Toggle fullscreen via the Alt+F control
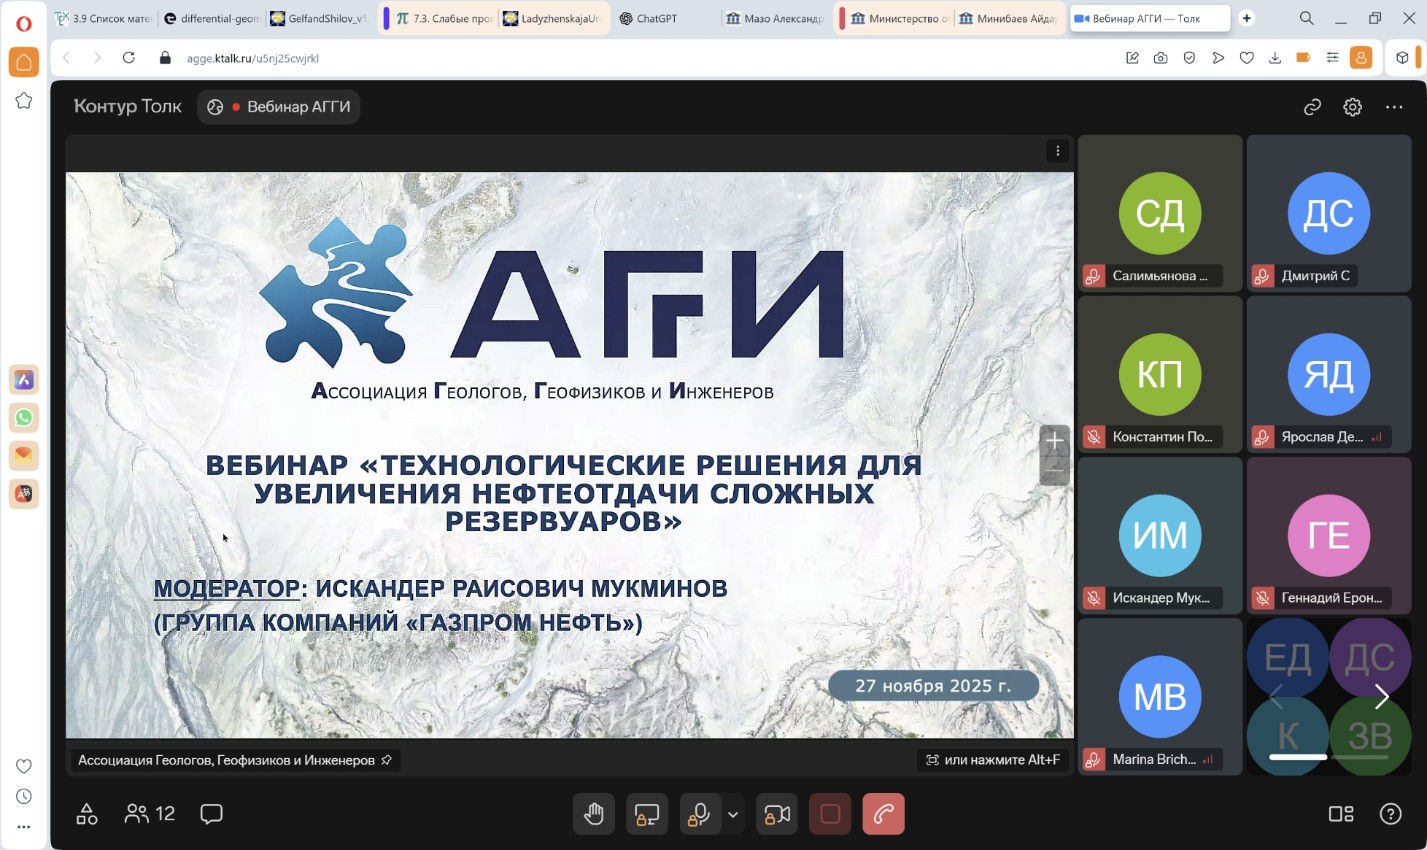This screenshot has width=1427, height=850. click(993, 759)
